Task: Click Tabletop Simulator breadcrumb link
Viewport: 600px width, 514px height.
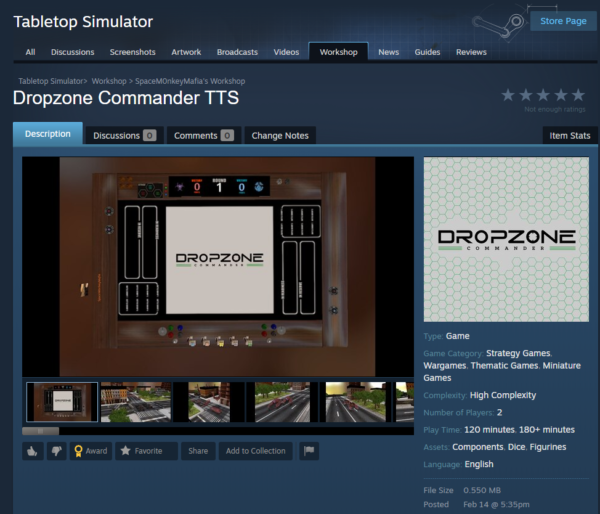Action: click(x=51, y=81)
